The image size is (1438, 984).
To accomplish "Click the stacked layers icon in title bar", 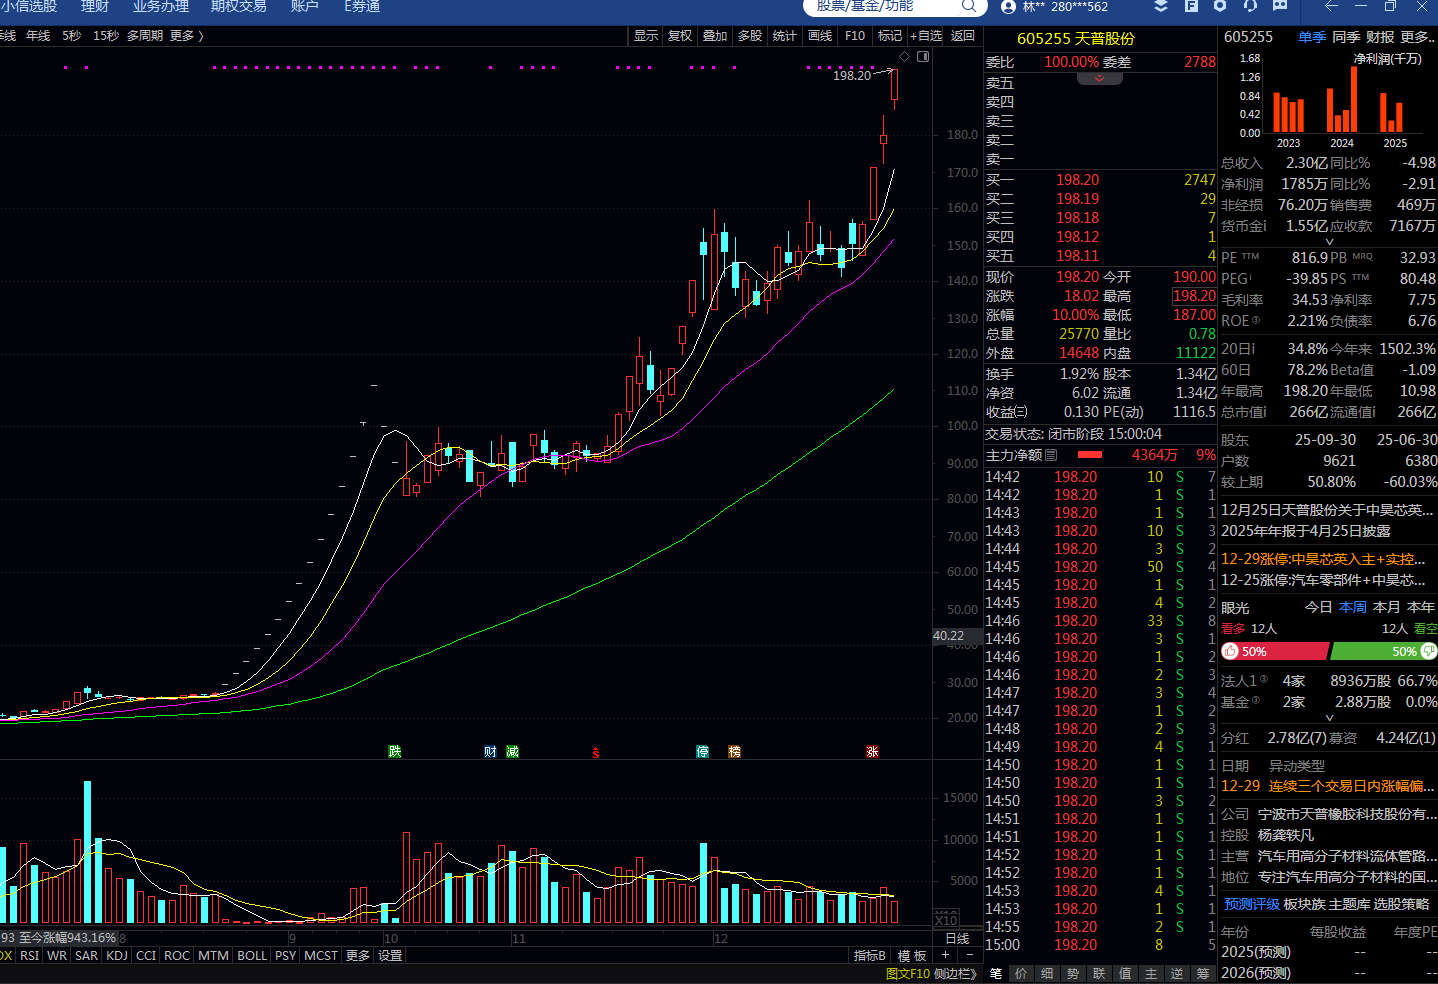I will pyautogui.click(x=1161, y=6).
